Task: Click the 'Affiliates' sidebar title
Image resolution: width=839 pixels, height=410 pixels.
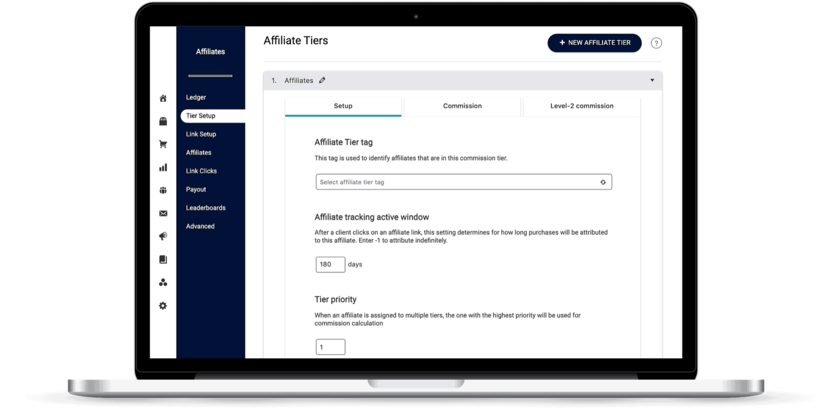Action: click(x=210, y=52)
